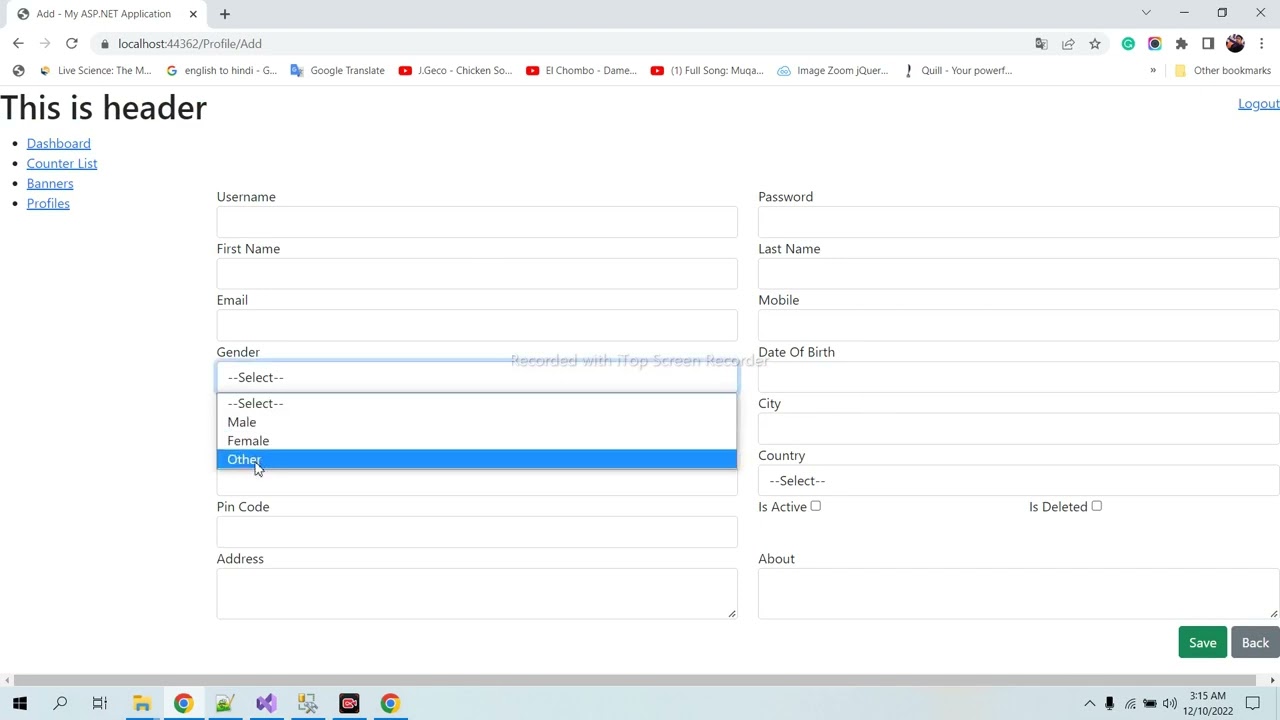Focus the Password field
Image resolution: width=1280 pixels, height=720 pixels.
[1019, 222]
